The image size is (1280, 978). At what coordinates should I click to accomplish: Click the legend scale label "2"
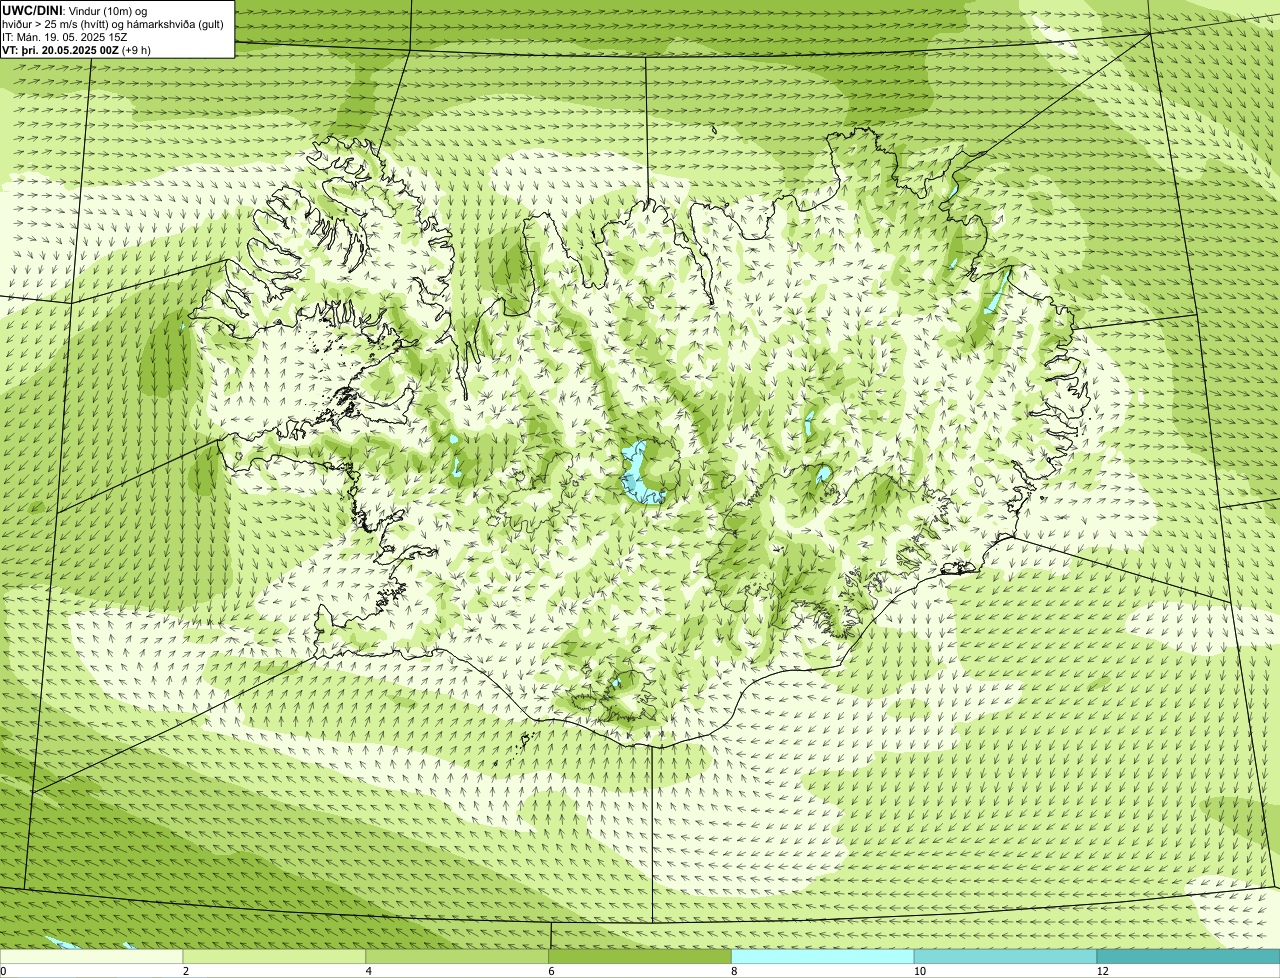[x=186, y=971]
